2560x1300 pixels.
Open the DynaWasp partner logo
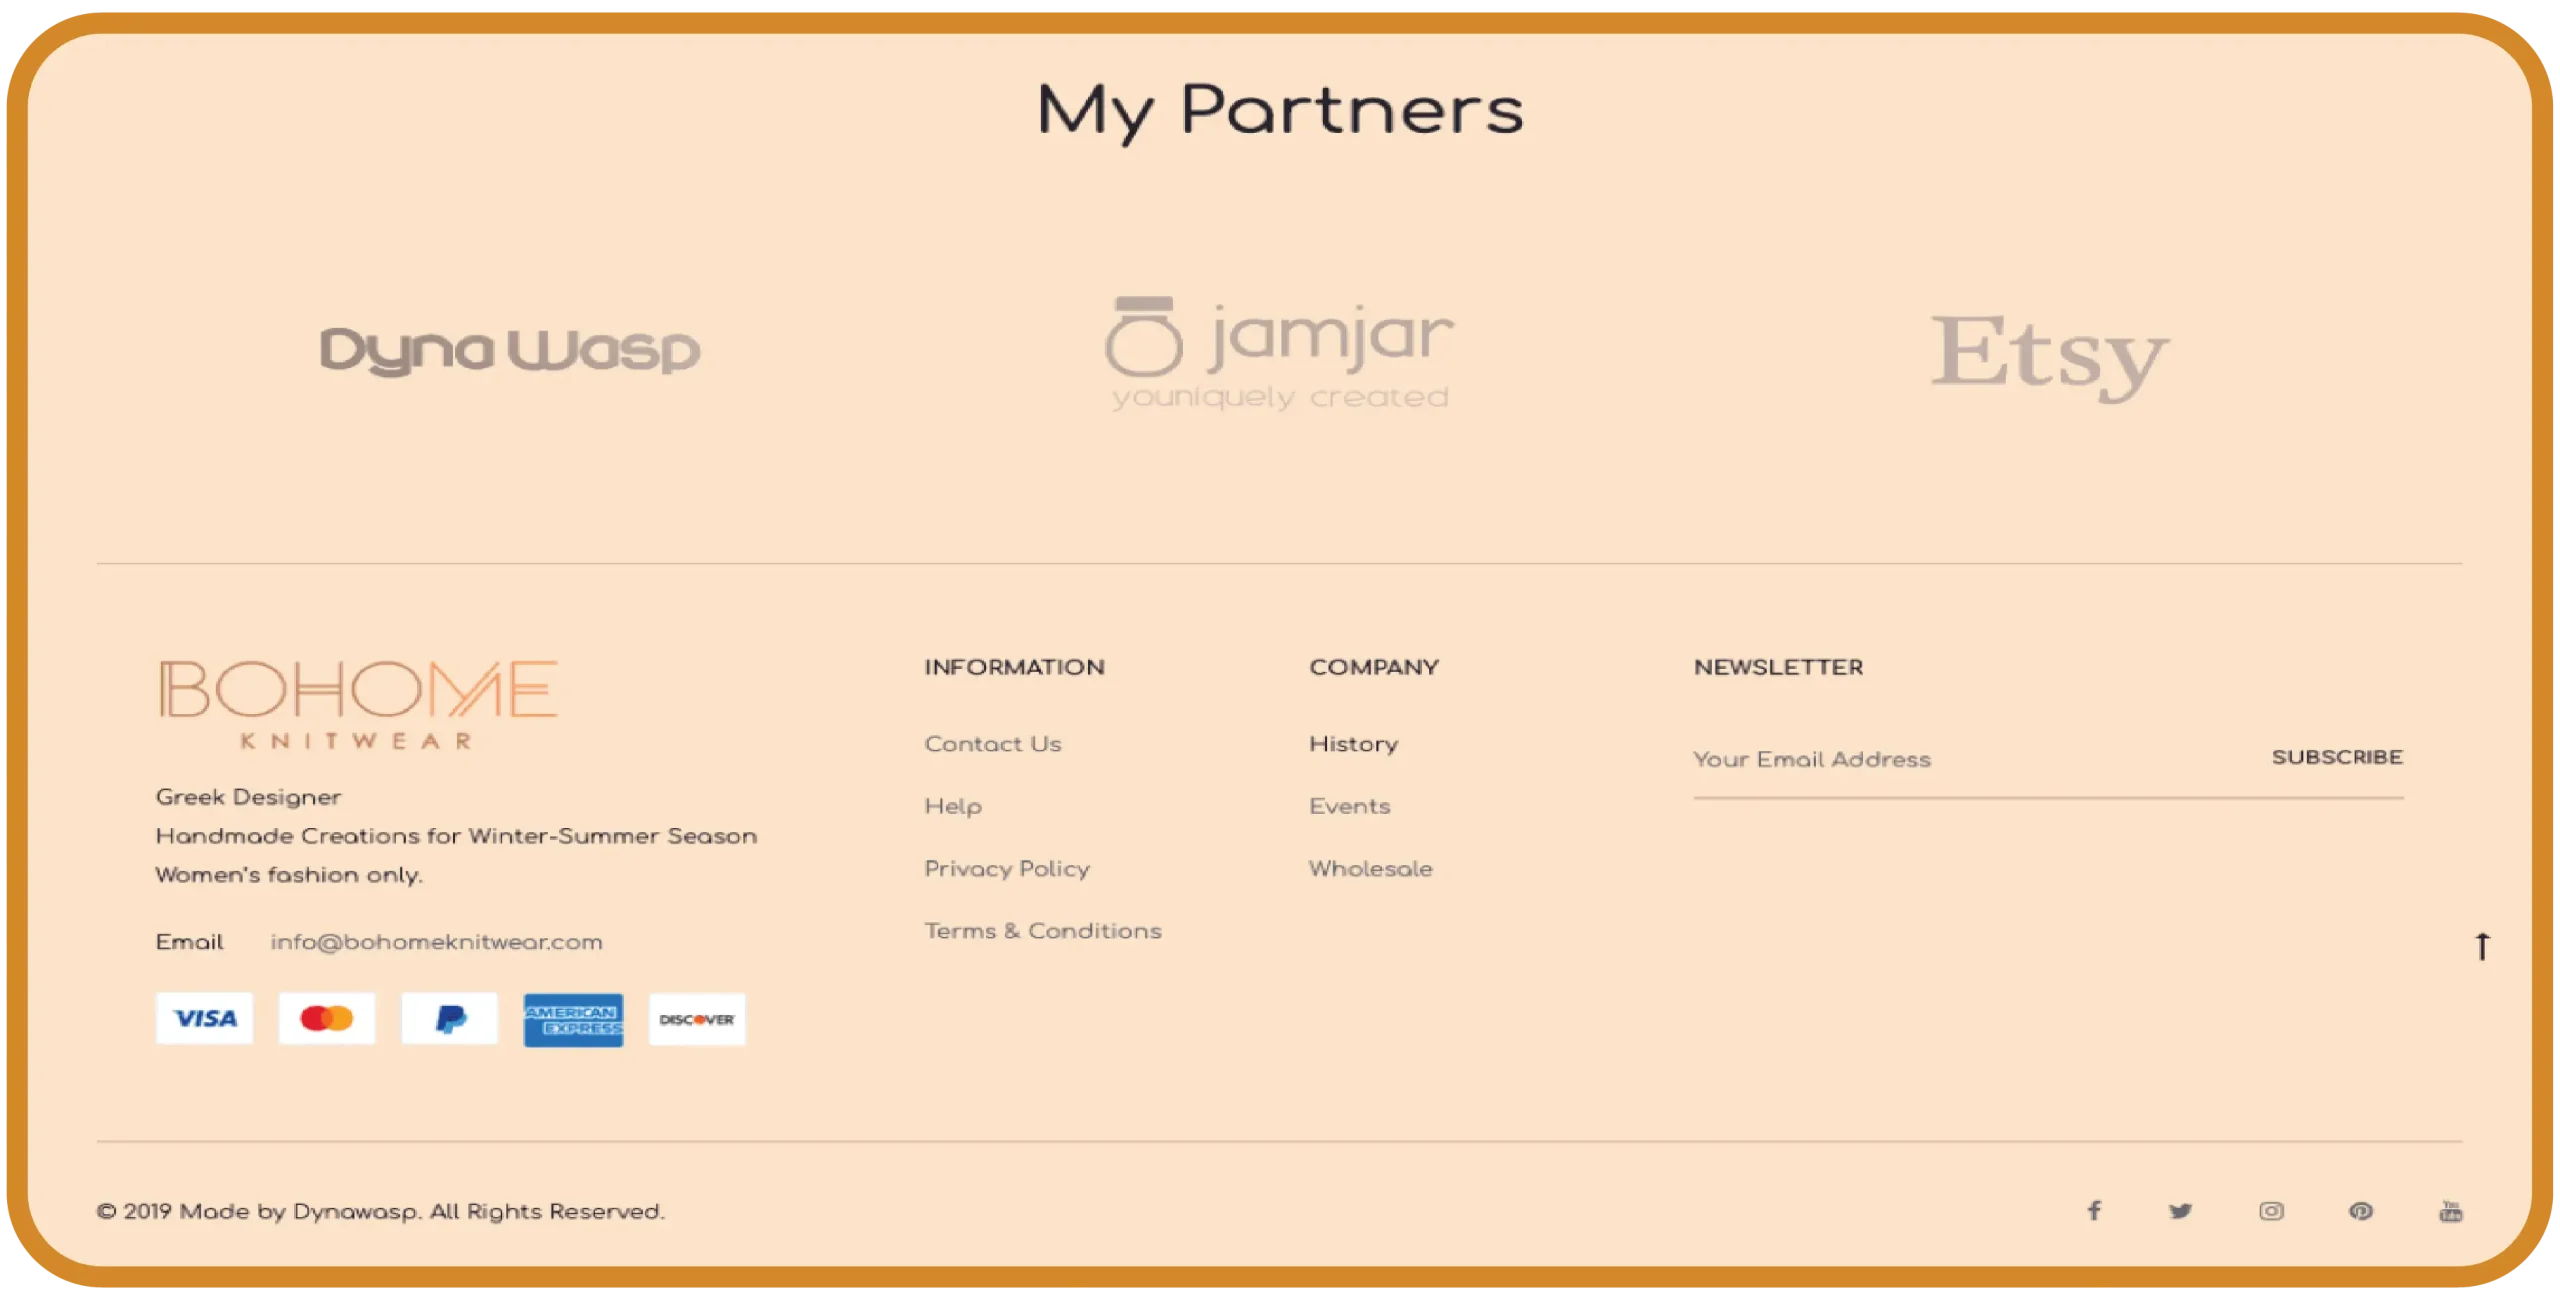[510, 350]
